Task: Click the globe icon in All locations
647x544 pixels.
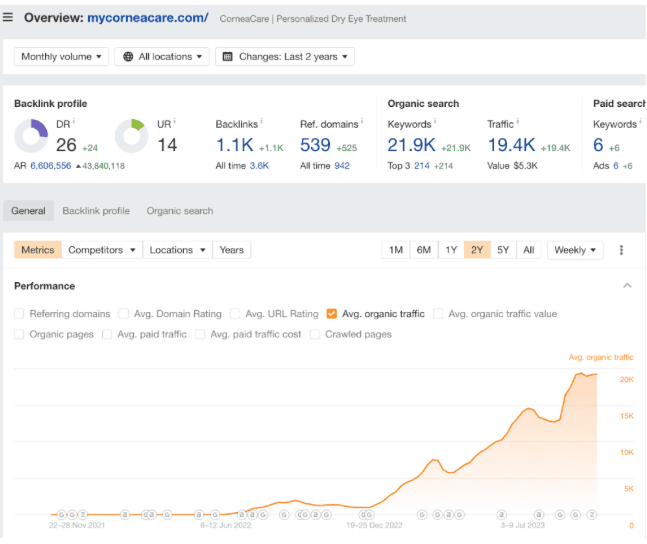Action: pyautogui.click(x=128, y=57)
